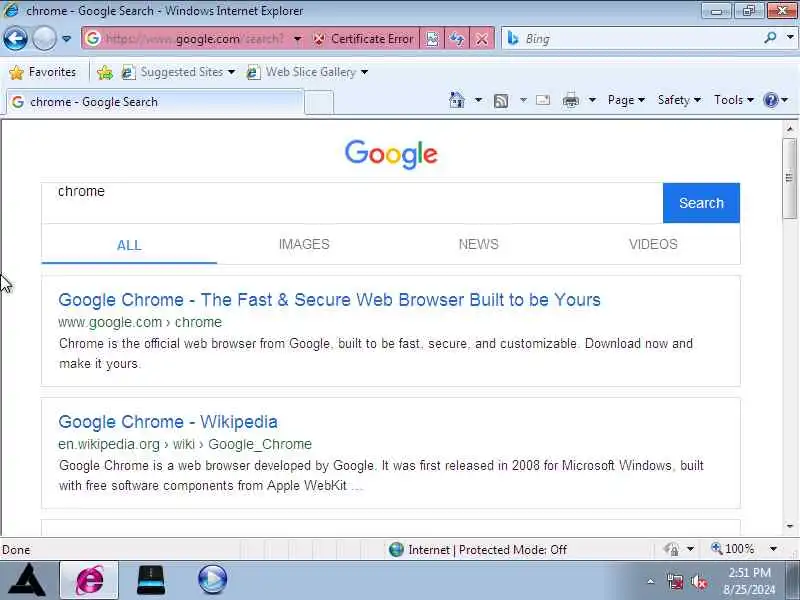Open 'Google Chrome - The Fast & Secure' result

click(330, 300)
